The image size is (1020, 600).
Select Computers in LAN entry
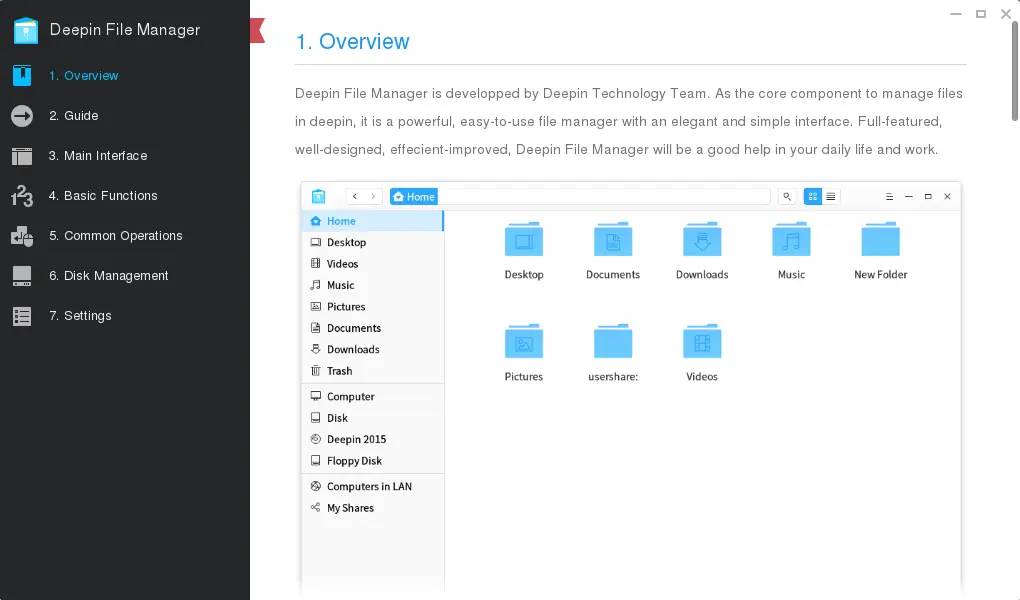[373, 486]
